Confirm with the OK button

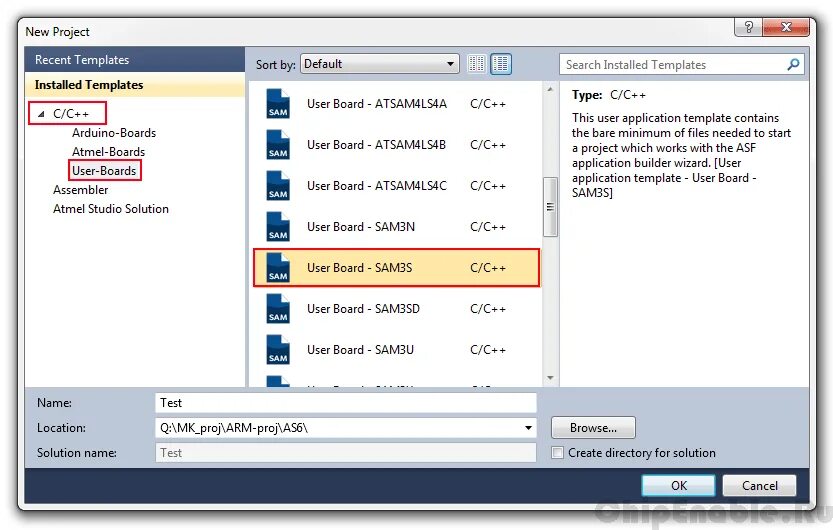coord(678,485)
